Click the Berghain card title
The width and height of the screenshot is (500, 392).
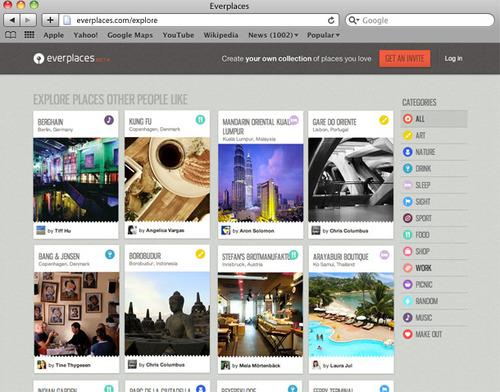tap(50, 122)
